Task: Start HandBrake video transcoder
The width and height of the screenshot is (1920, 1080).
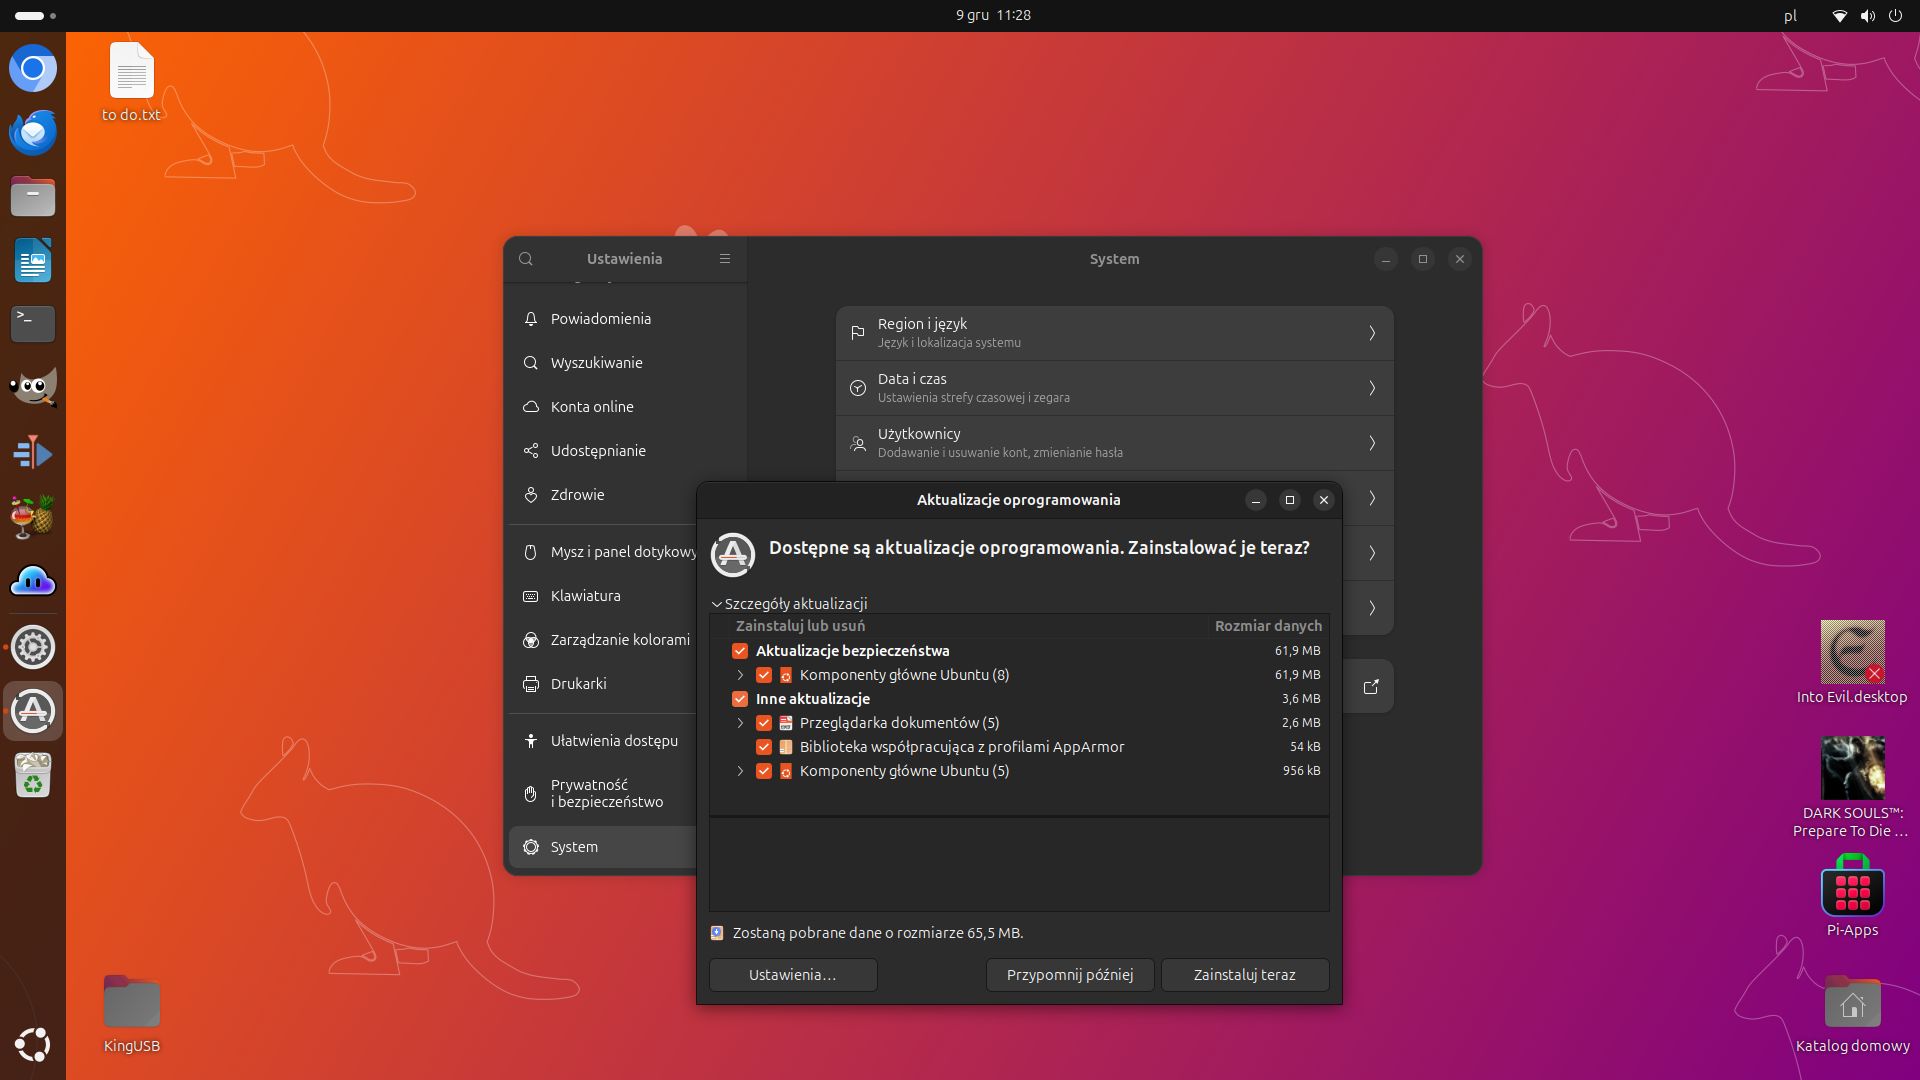Action: [x=33, y=516]
